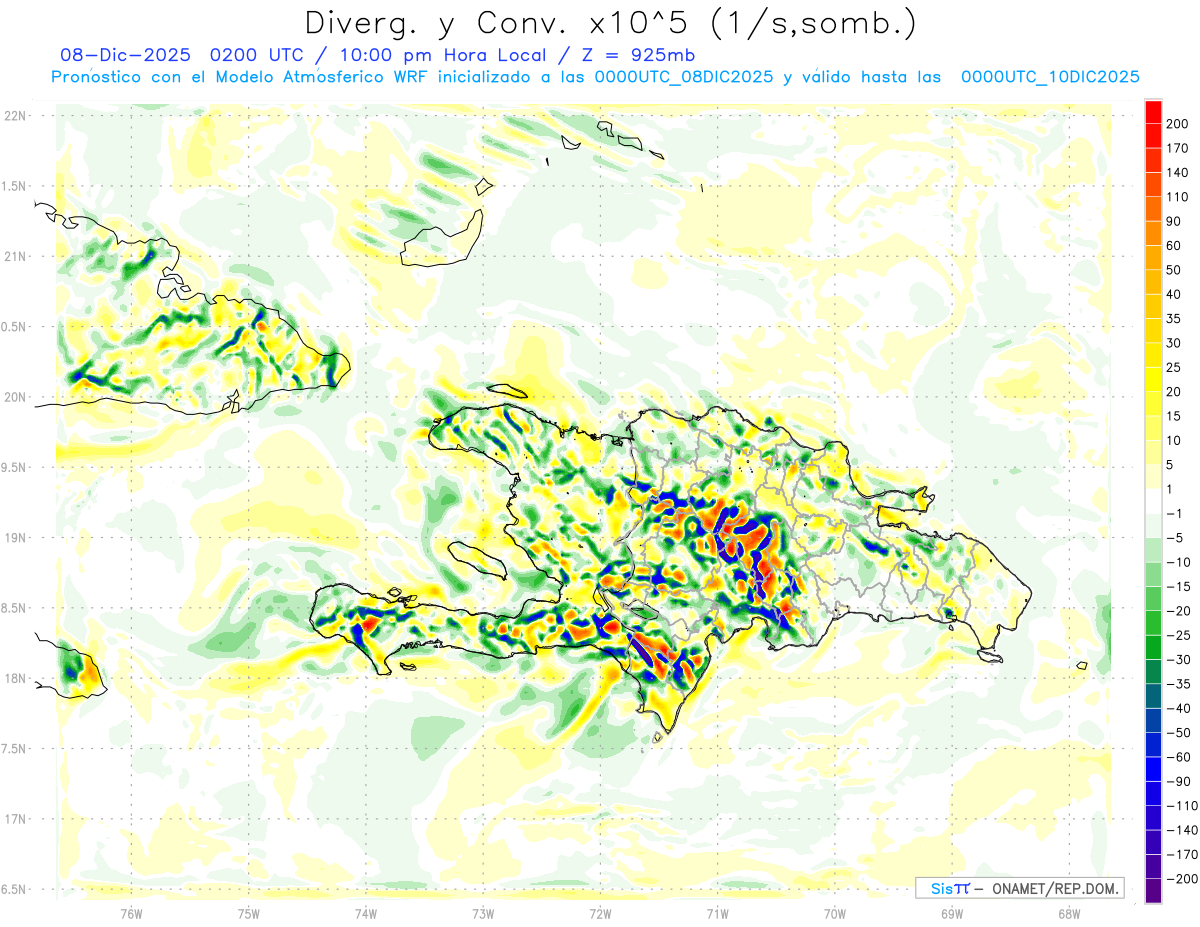The image size is (1200, 927).
Task: Click the 200 value on the color scale
Action: [1176, 124]
